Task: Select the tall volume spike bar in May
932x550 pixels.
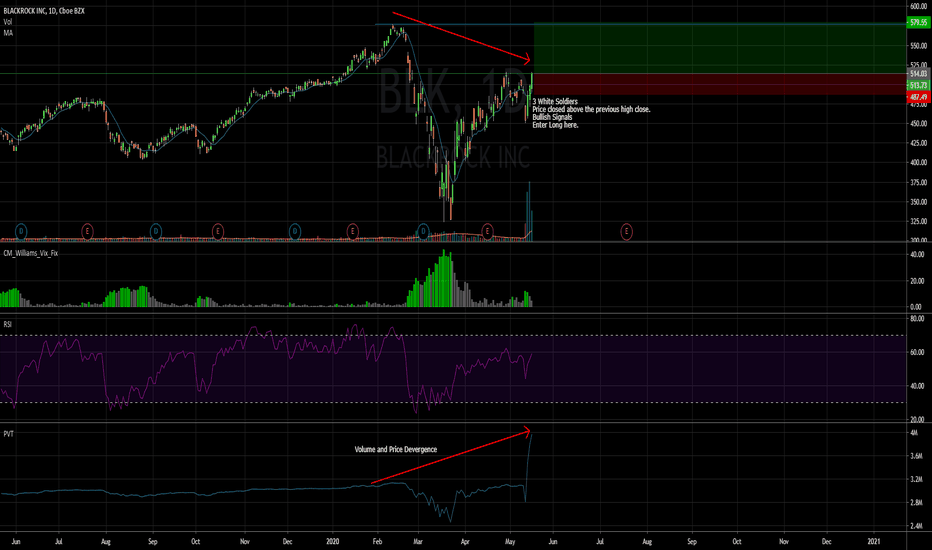Action: tap(529, 211)
